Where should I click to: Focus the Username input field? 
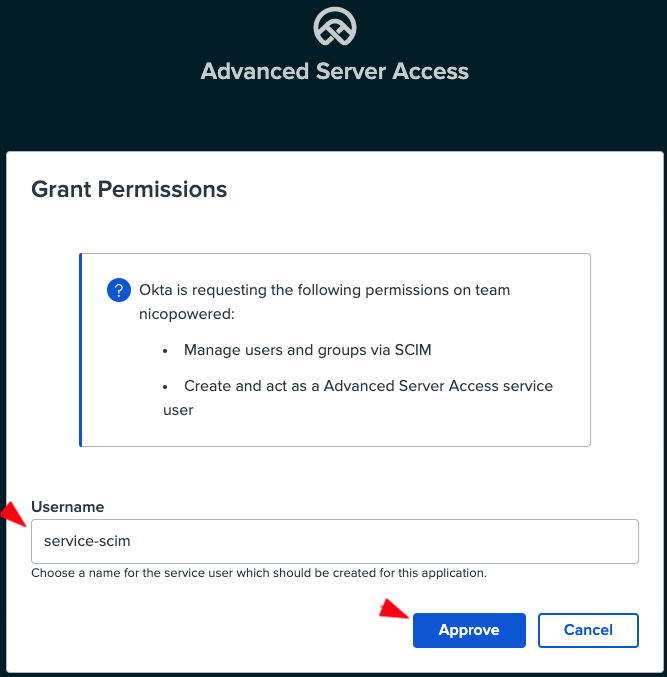[x=334, y=541]
